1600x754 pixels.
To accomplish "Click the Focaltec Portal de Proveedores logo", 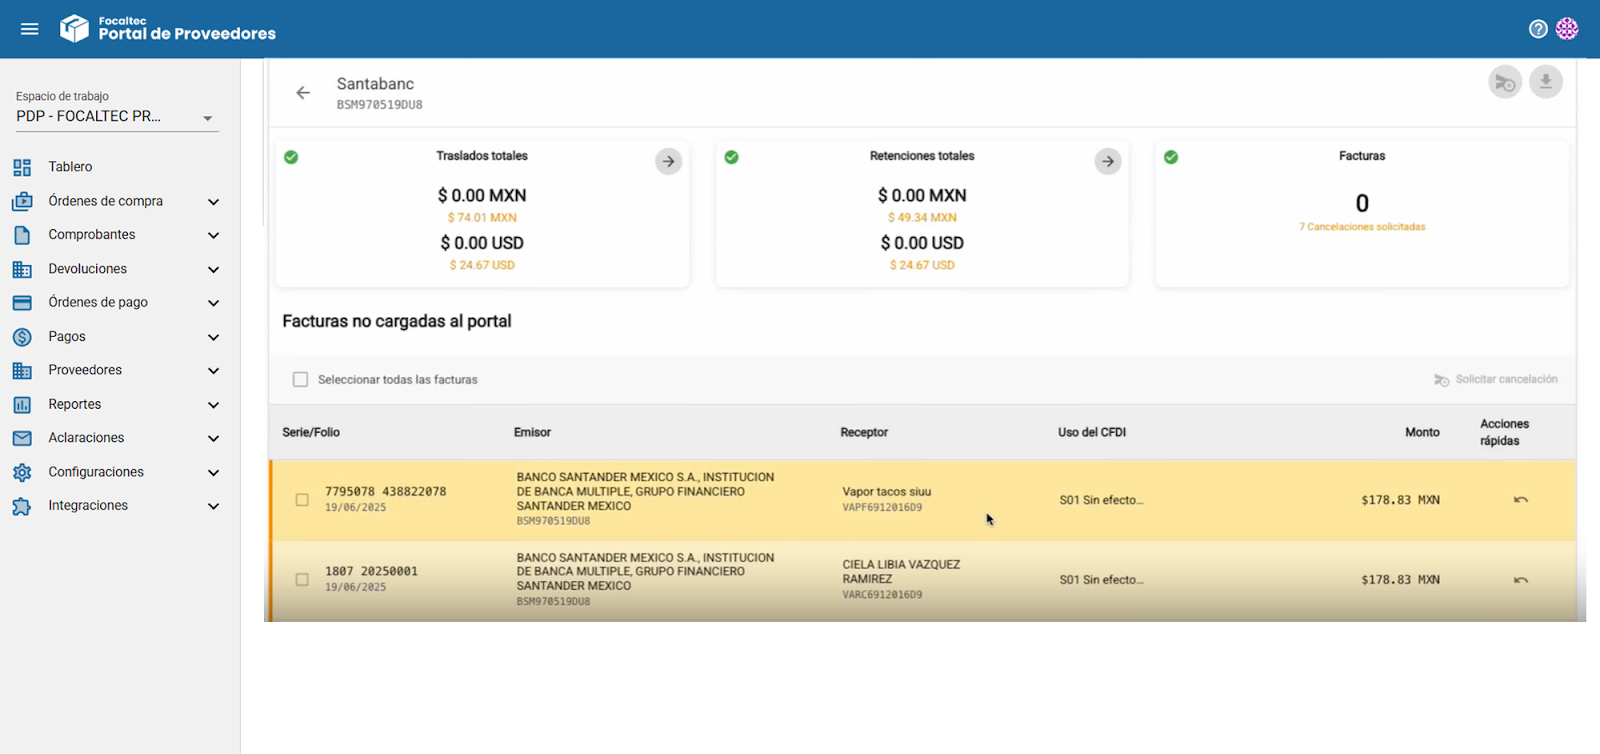I will click(168, 29).
